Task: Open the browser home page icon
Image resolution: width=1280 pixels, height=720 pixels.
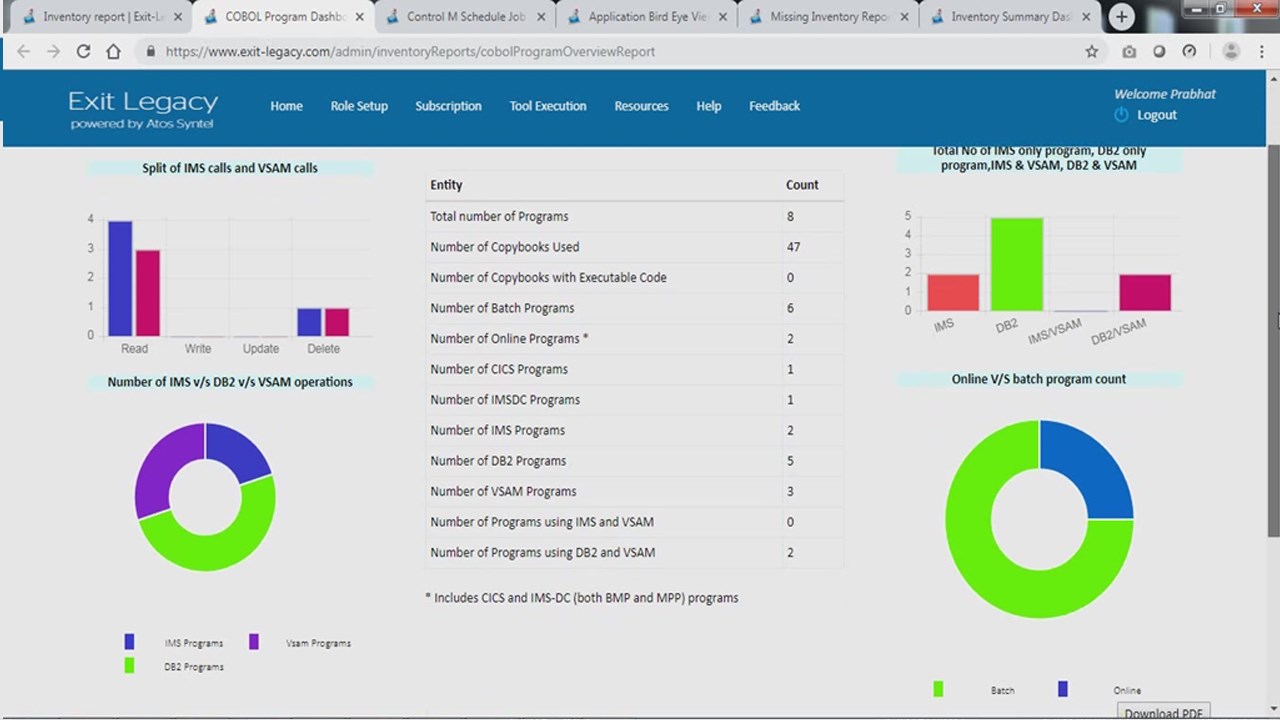Action: tap(113, 51)
